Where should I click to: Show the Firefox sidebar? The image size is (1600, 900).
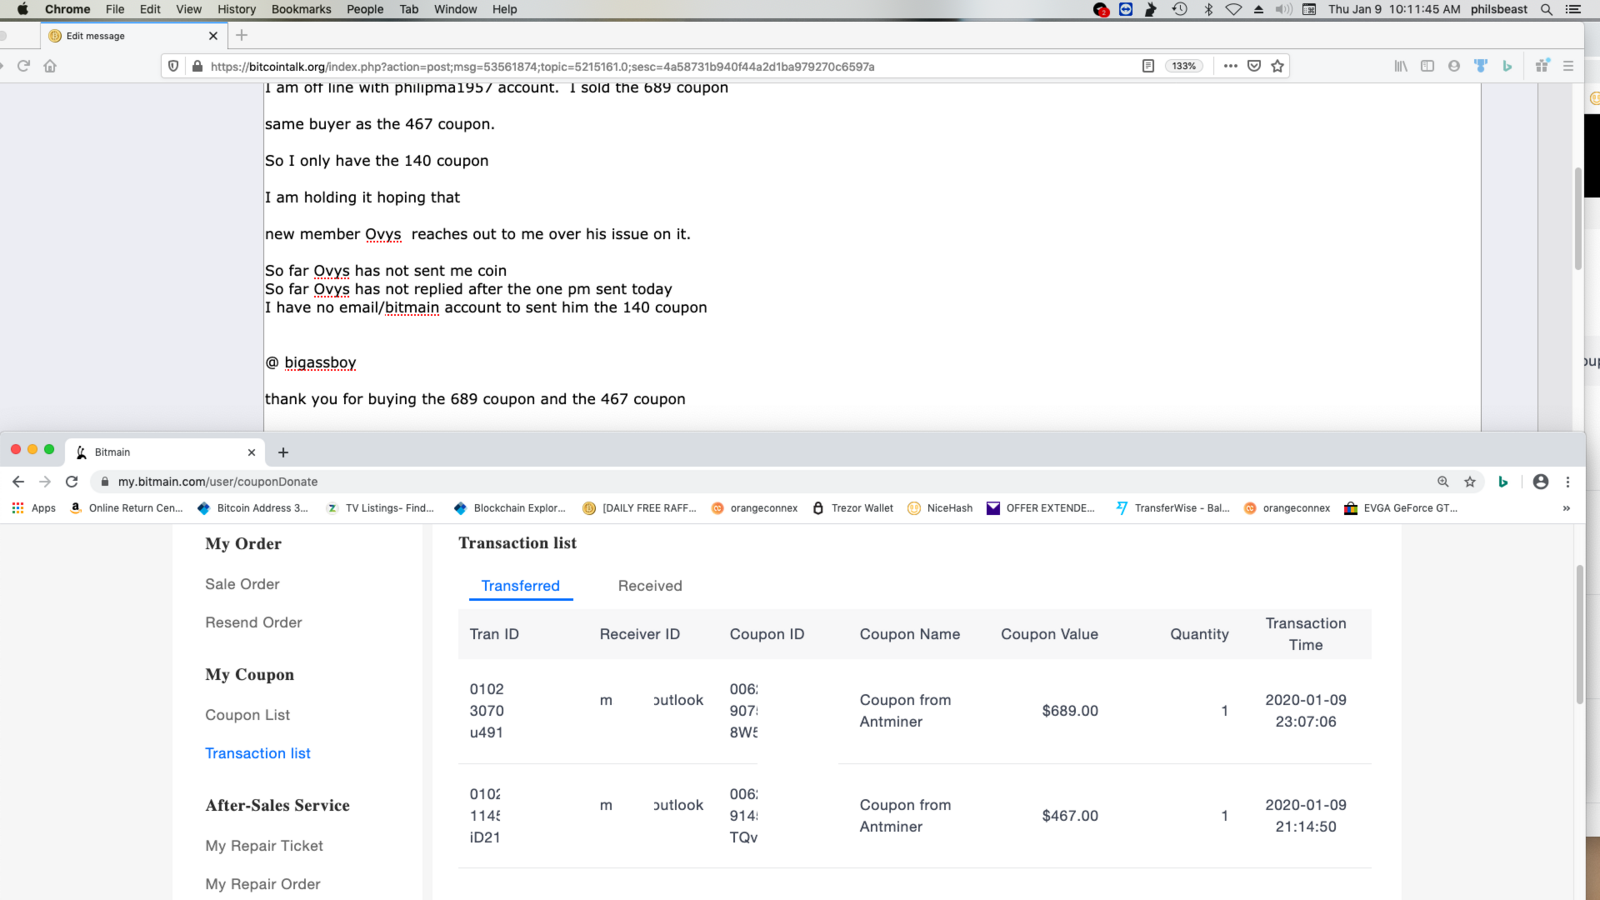coord(1427,66)
